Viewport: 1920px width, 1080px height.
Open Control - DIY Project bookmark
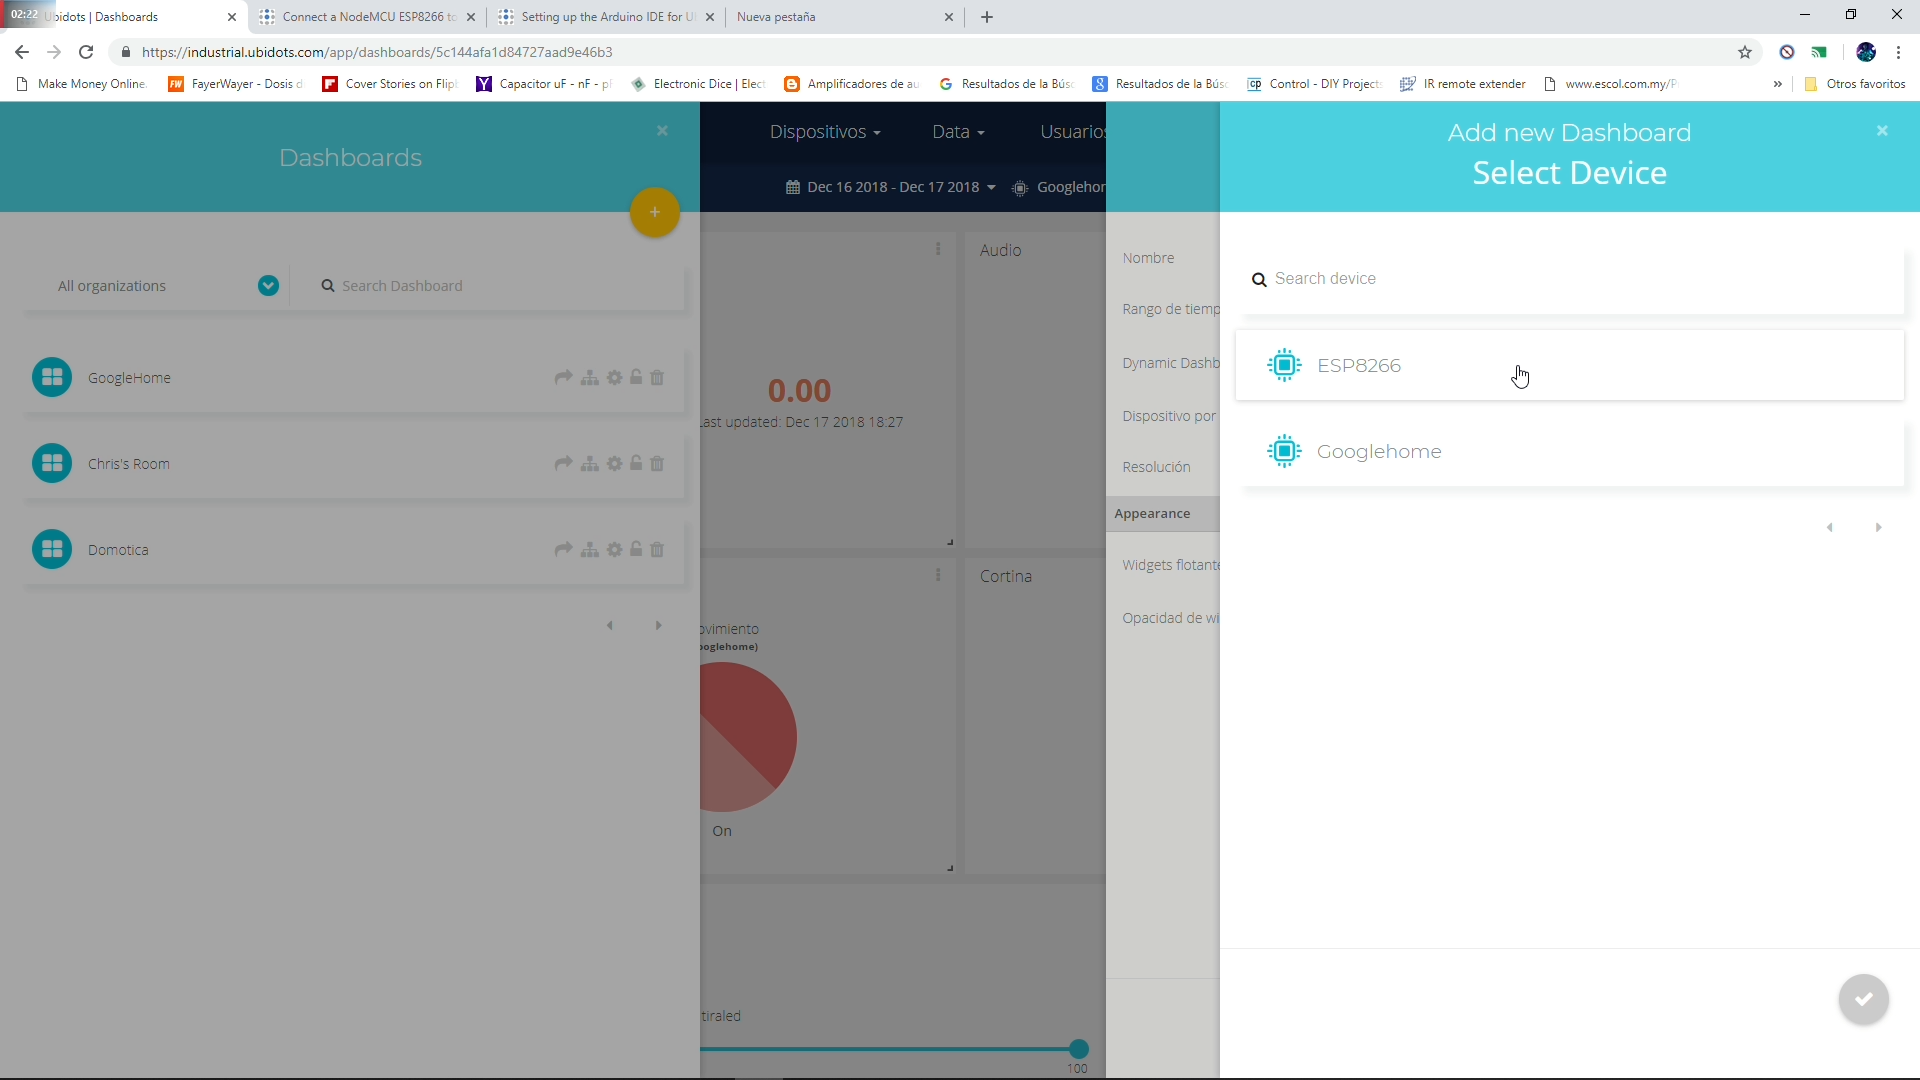[x=1314, y=84]
